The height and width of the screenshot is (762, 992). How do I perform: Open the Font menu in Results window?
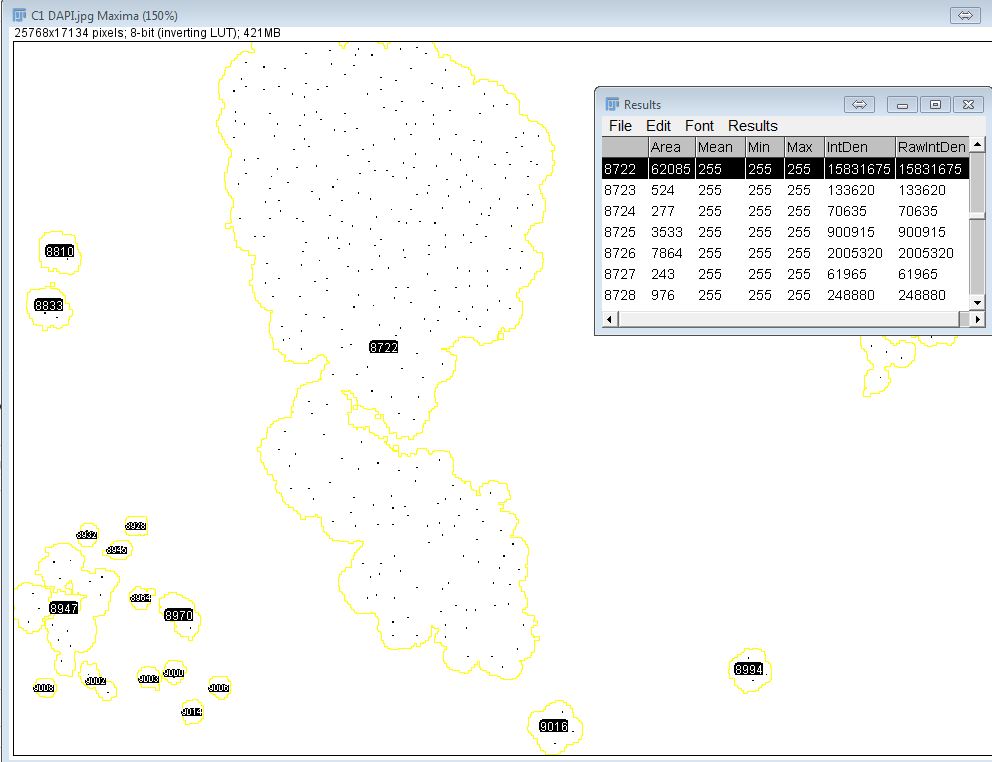[699, 126]
